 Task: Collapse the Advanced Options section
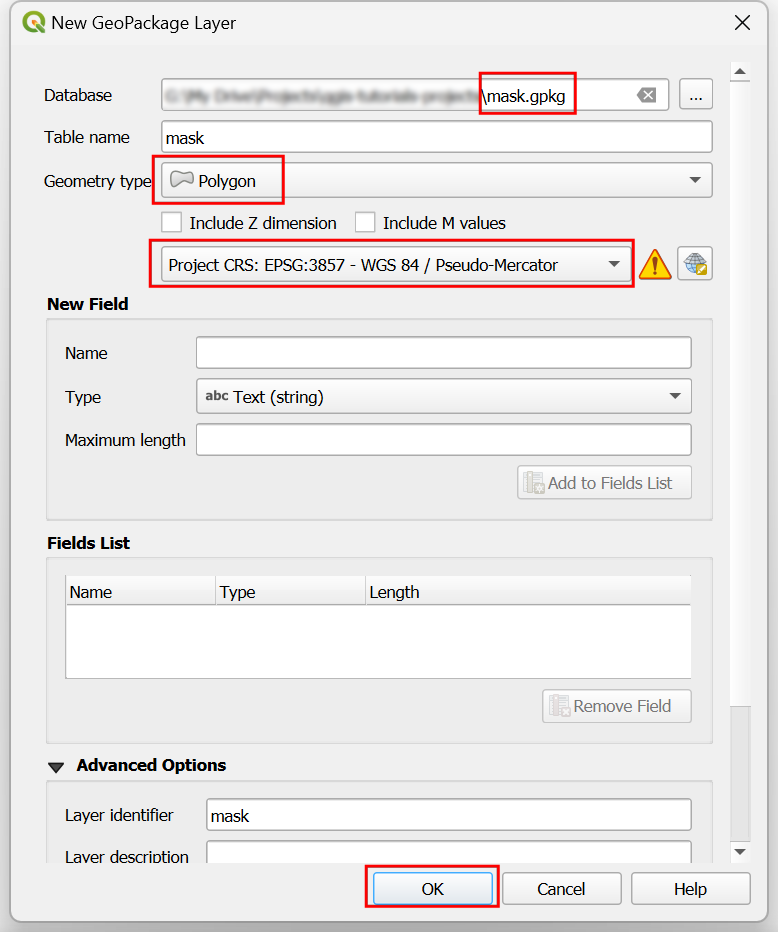(56, 766)
